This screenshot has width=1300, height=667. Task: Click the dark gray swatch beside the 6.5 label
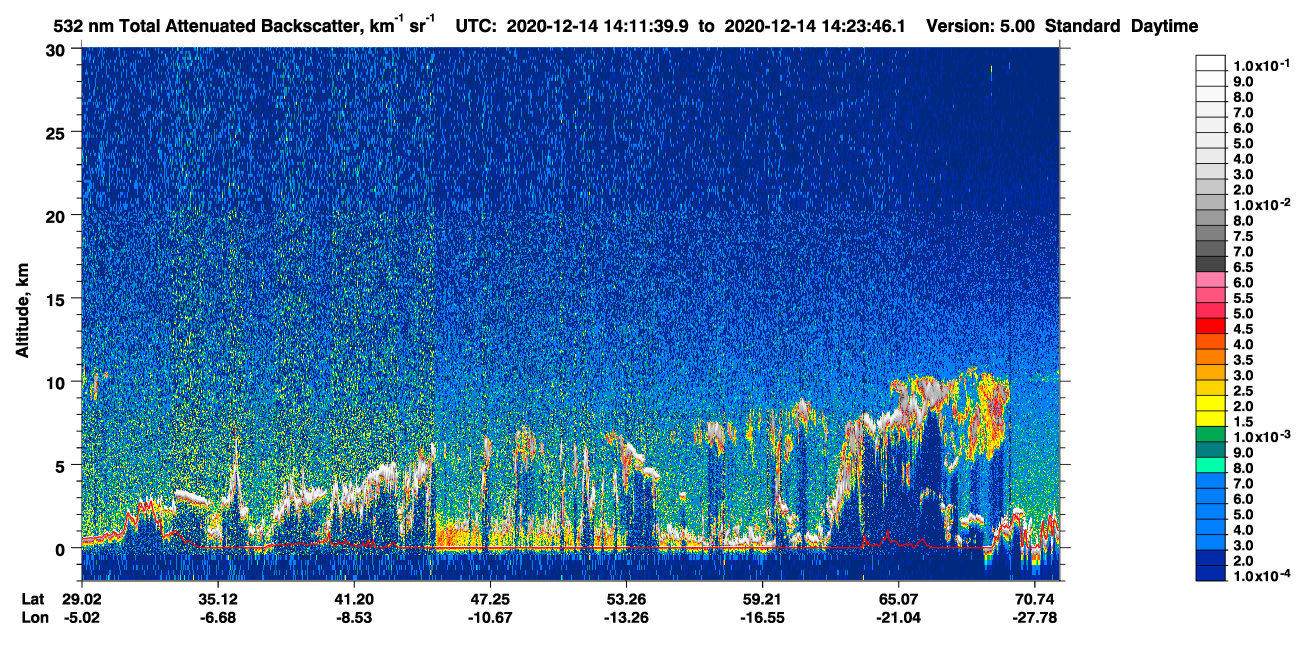pos(1210,264)
